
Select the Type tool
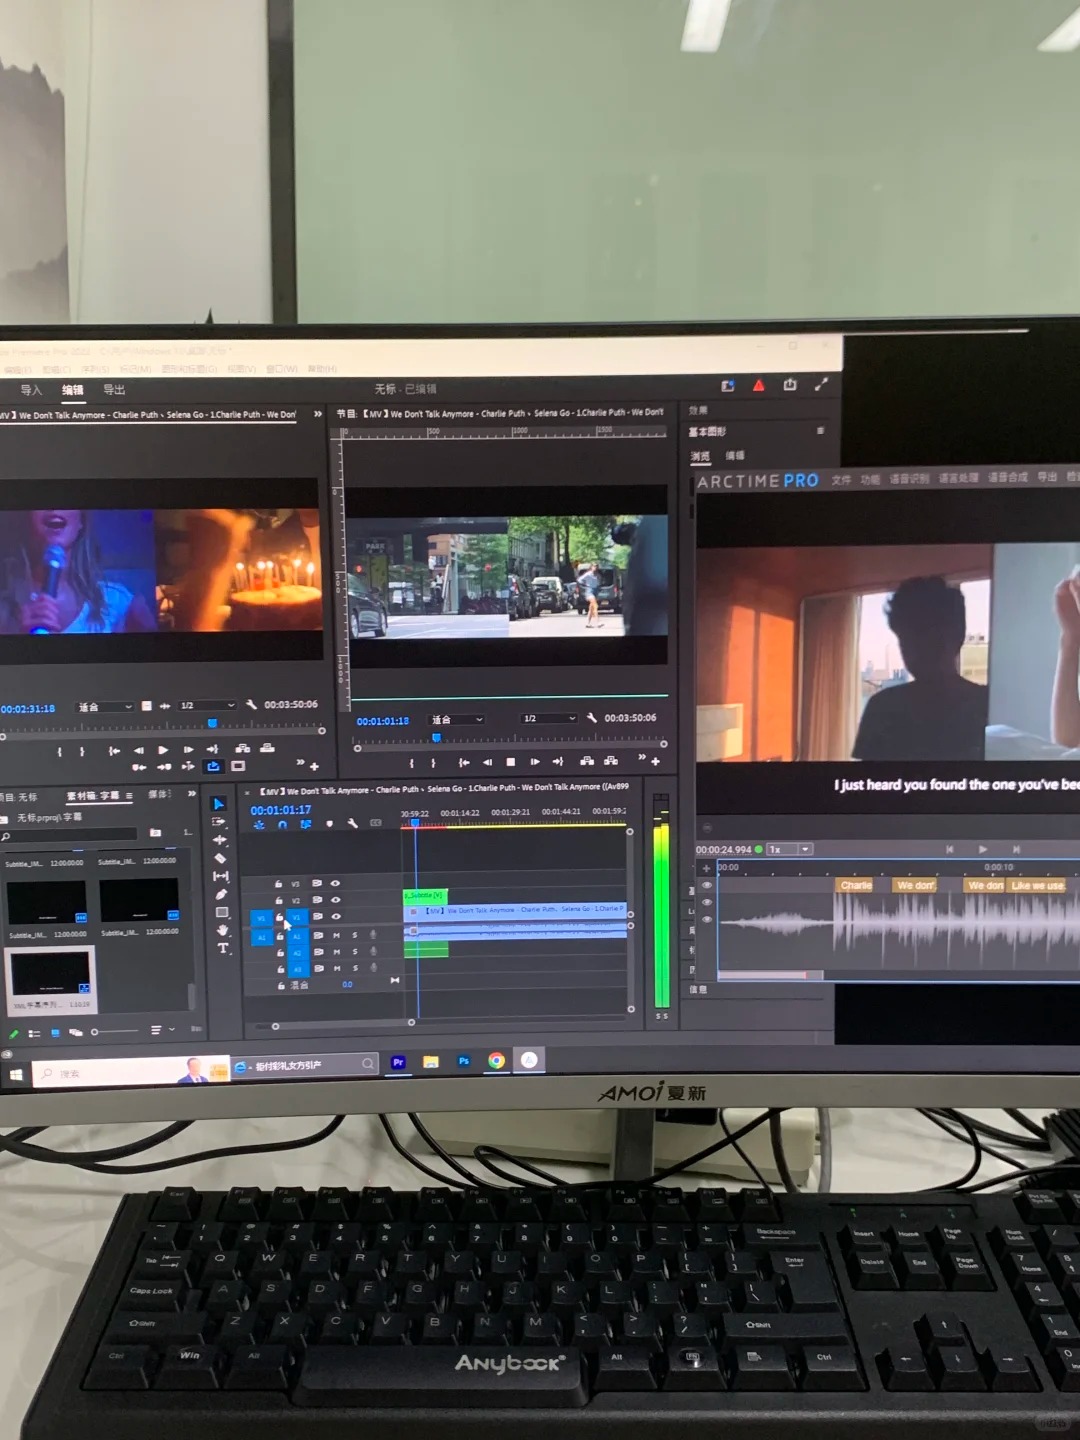point(223,948)
